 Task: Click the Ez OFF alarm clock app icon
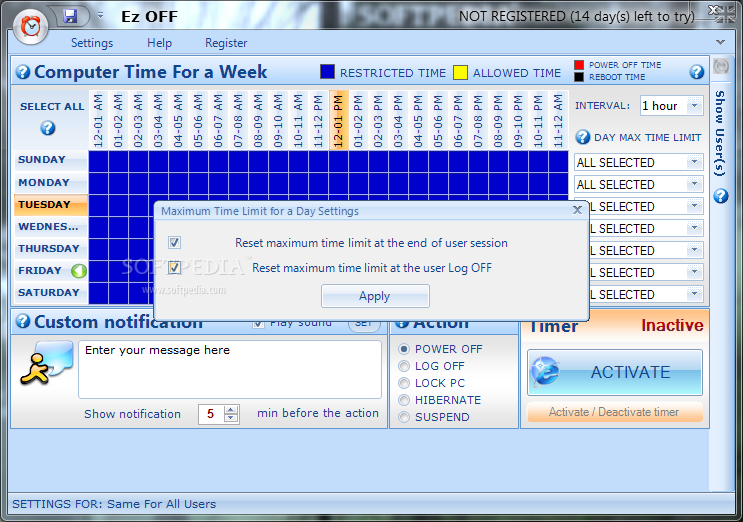tap(31, 27)
